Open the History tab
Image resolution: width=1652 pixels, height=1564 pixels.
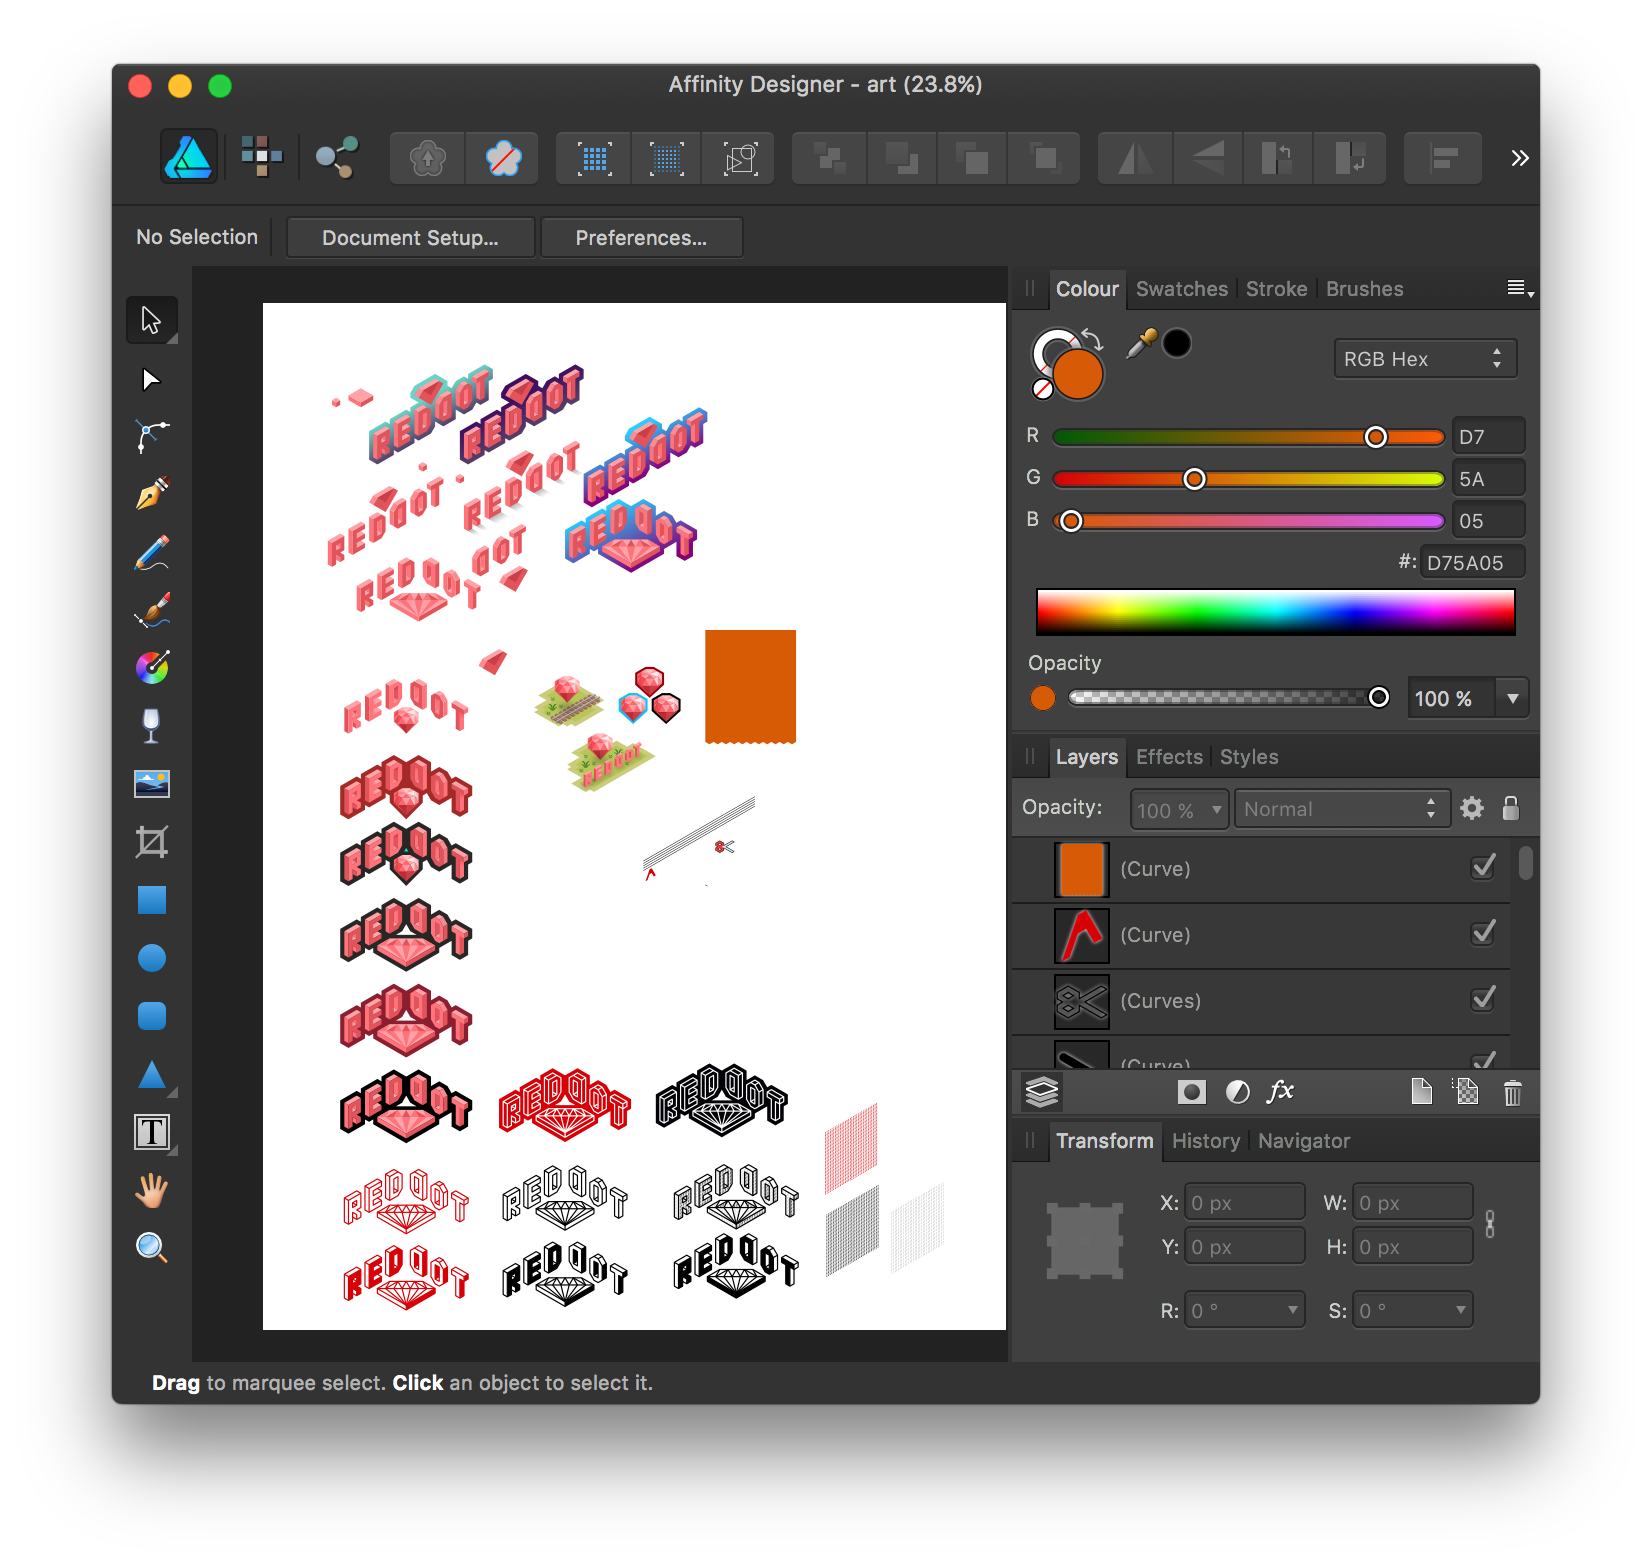click(1205, 1141)
